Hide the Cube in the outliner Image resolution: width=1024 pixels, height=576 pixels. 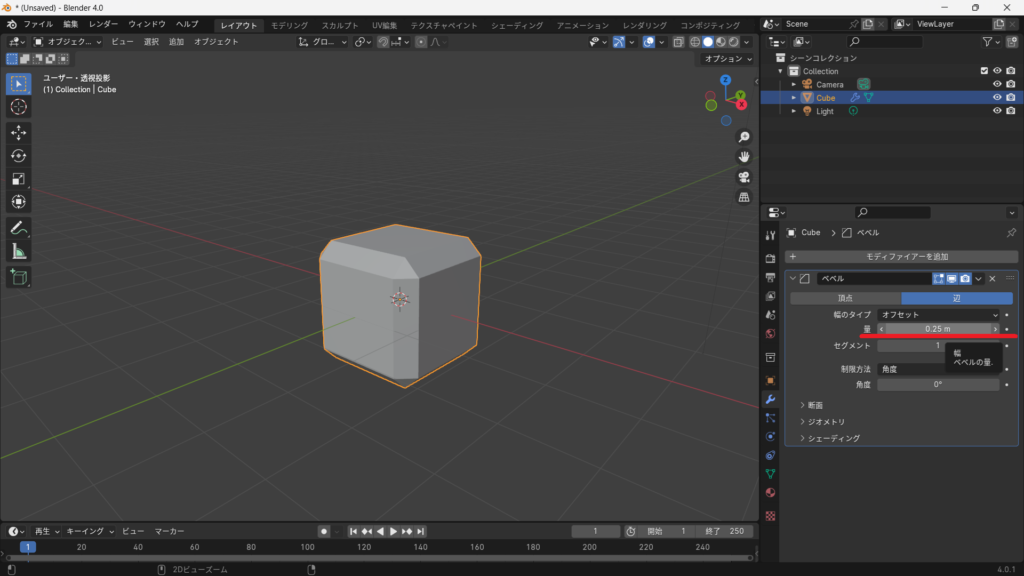[996, 98]
